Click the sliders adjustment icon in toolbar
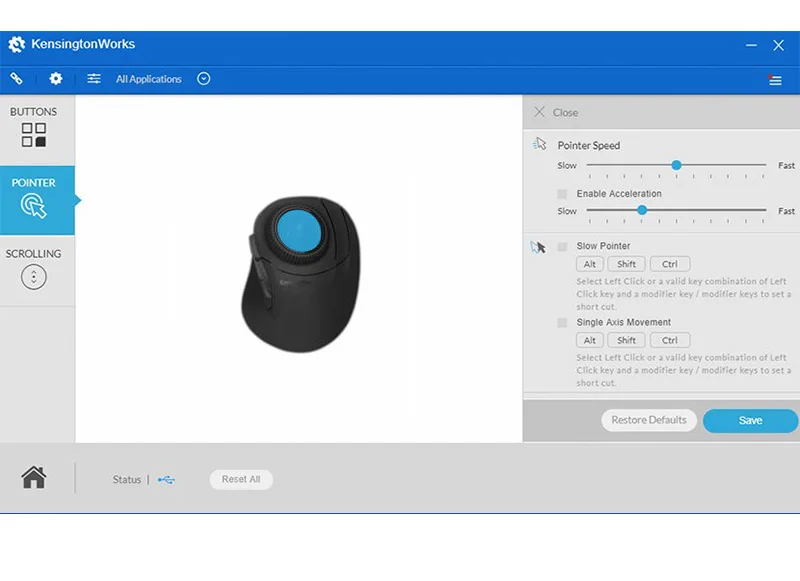800x581 pixels. click(x=94, y=79)
